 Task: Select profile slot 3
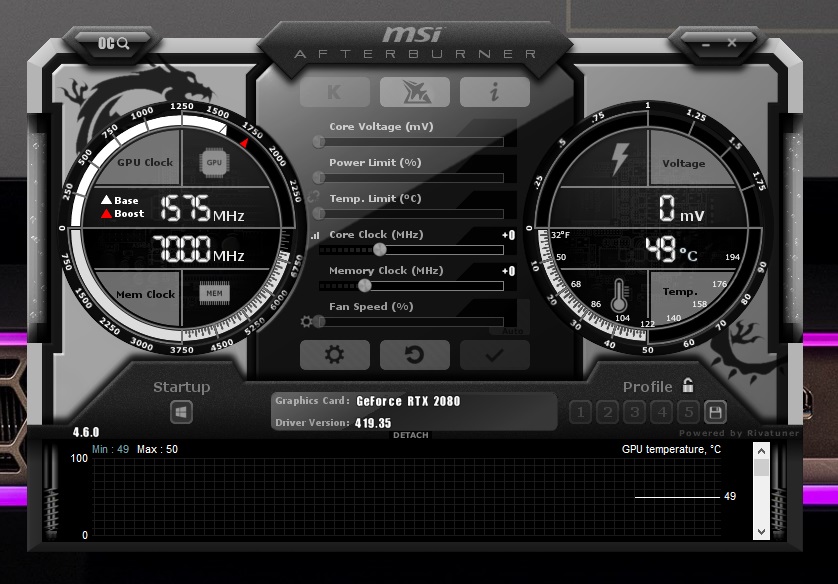click(x=634, y=412)
